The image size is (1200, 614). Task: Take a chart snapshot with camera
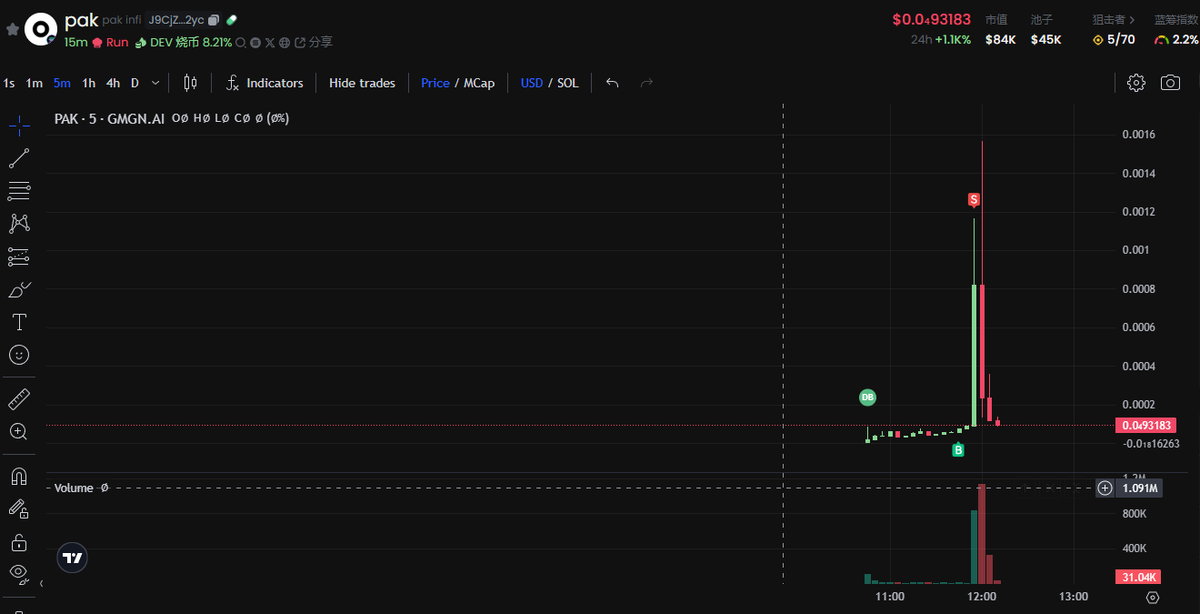(1170, 83)
